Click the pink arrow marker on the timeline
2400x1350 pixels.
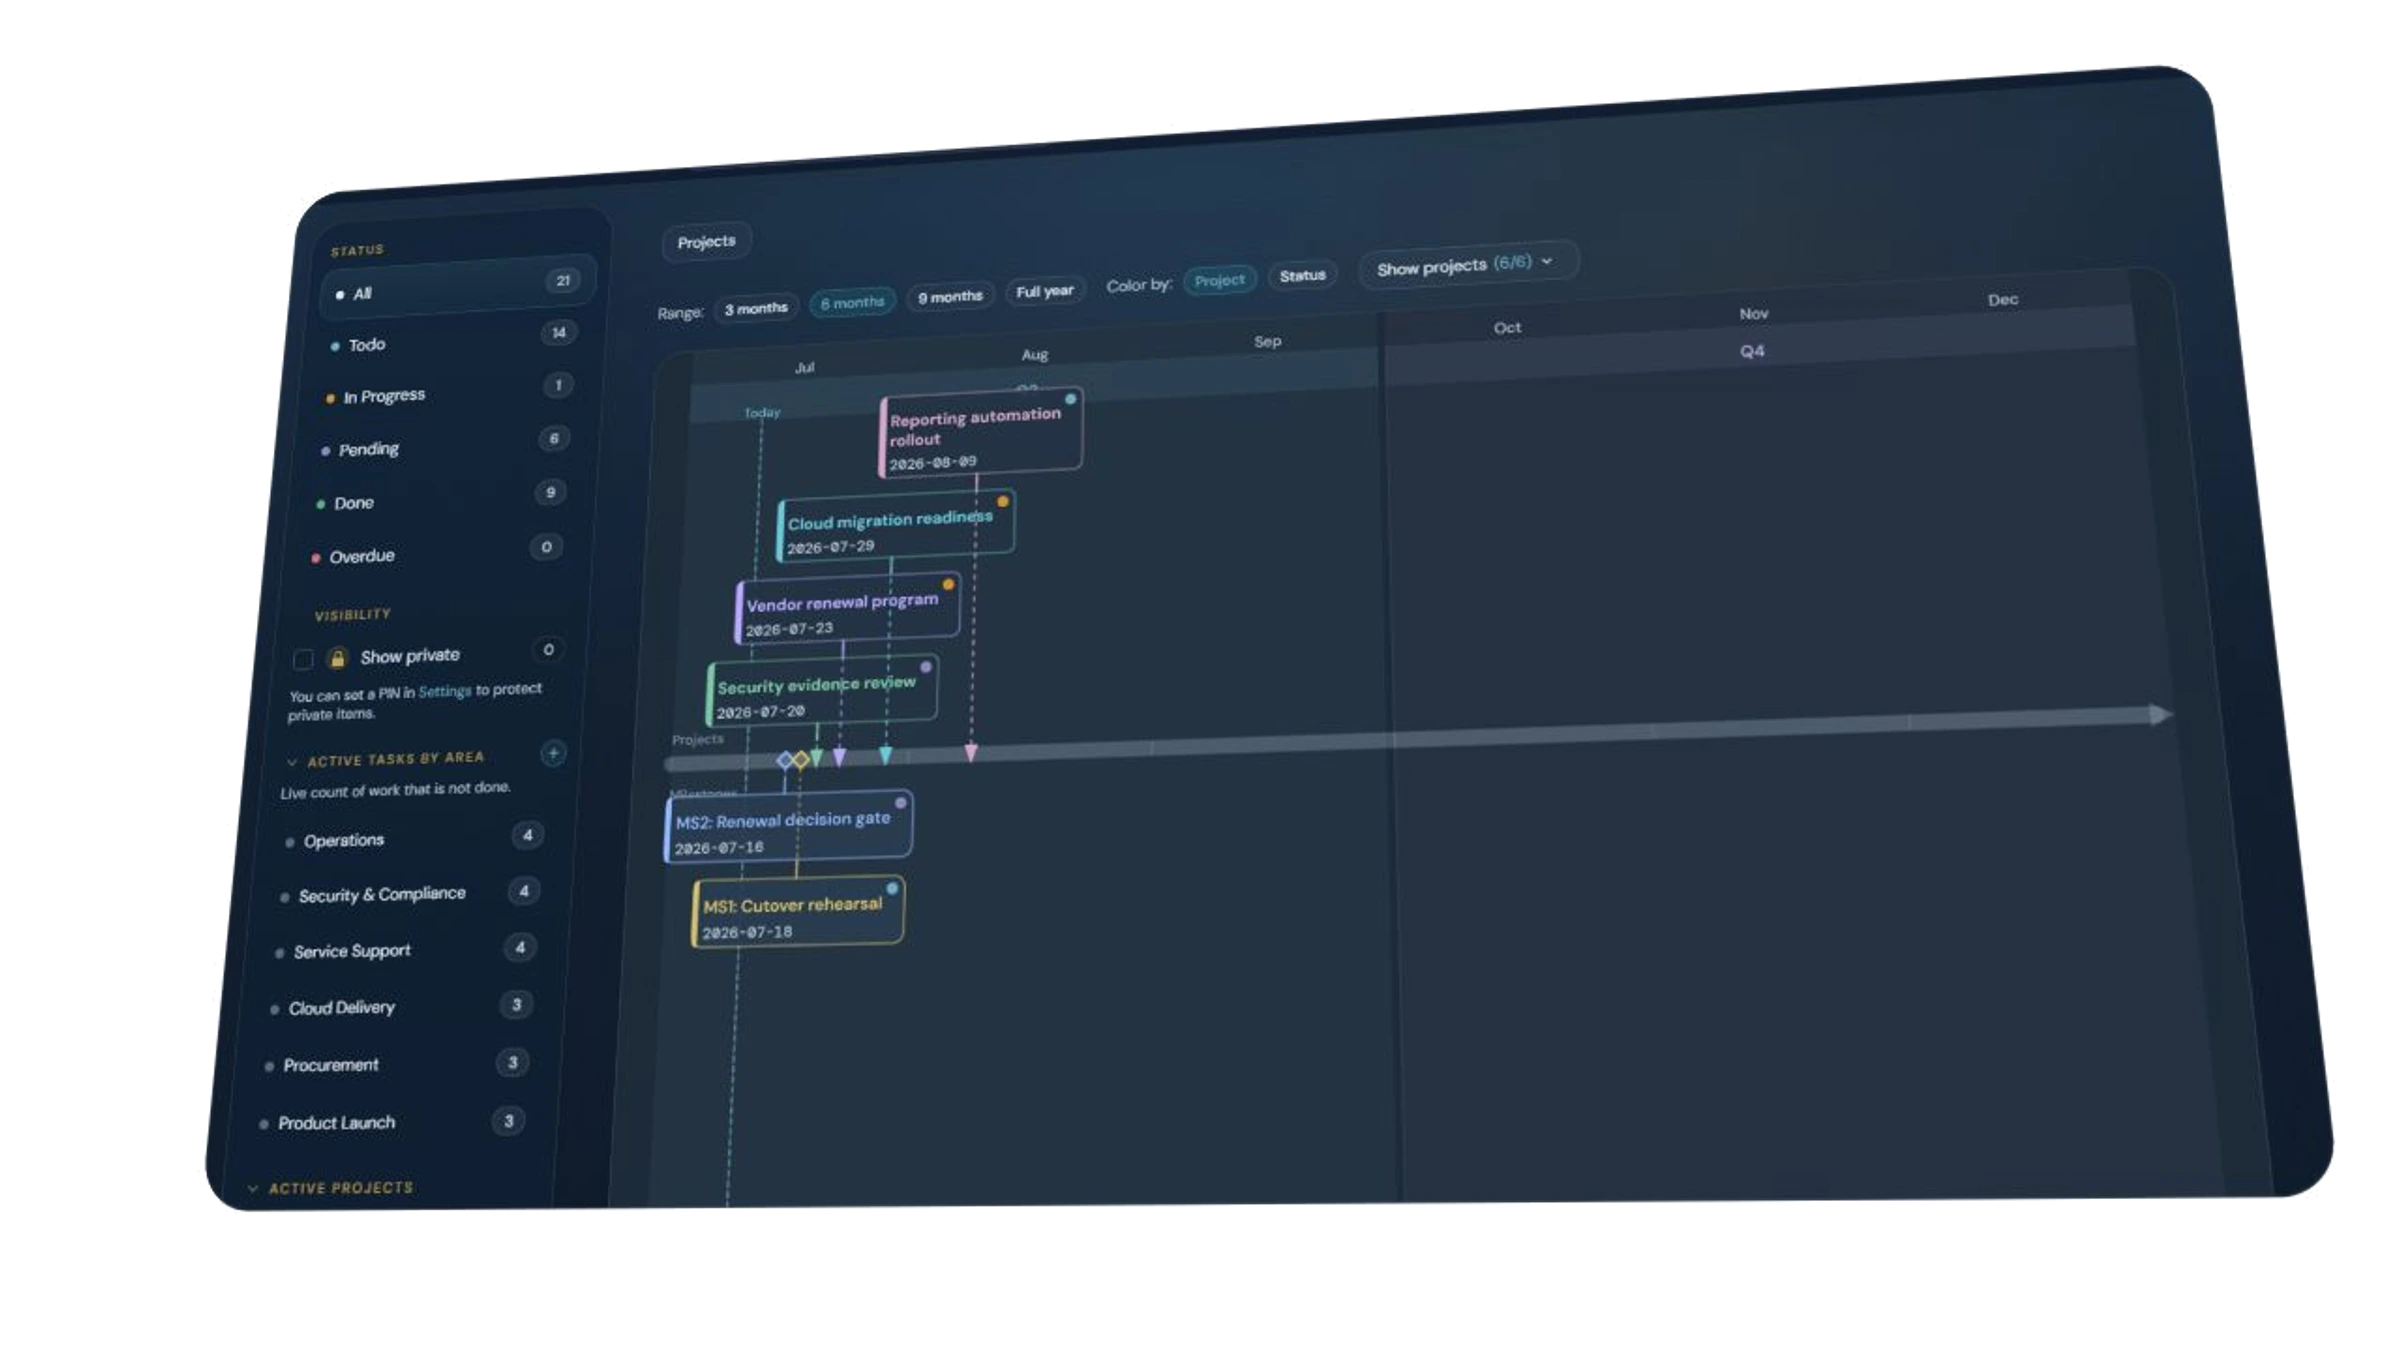coord(970,753)
